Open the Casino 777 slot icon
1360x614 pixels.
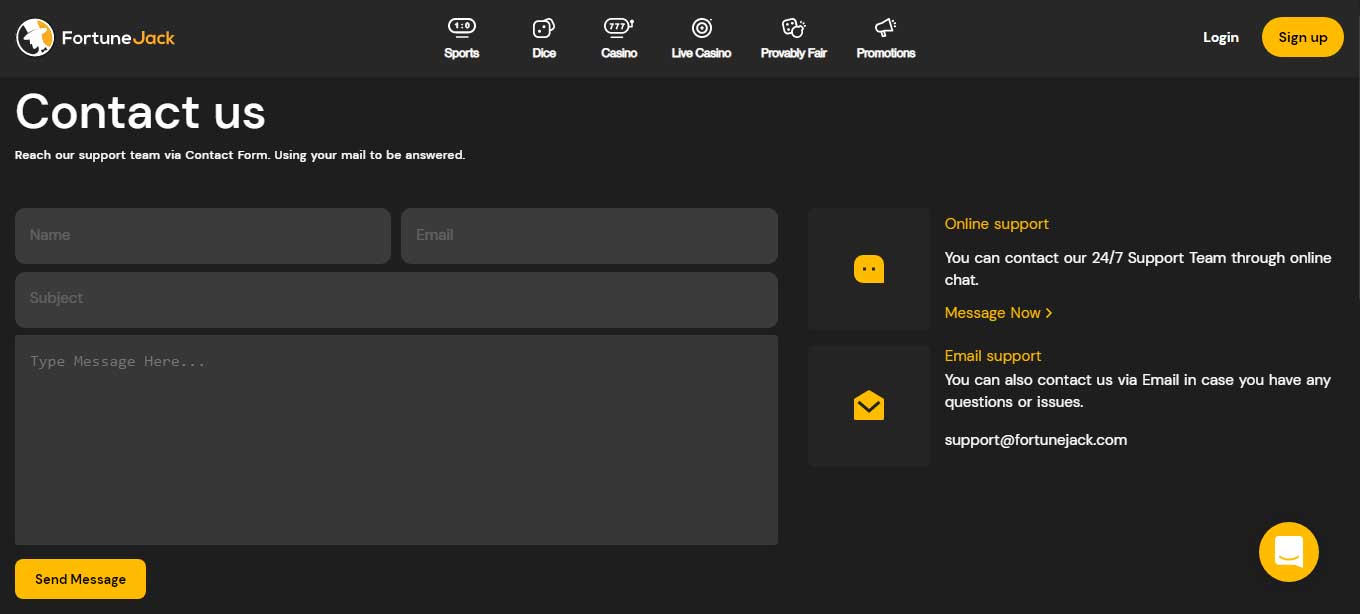619,27
